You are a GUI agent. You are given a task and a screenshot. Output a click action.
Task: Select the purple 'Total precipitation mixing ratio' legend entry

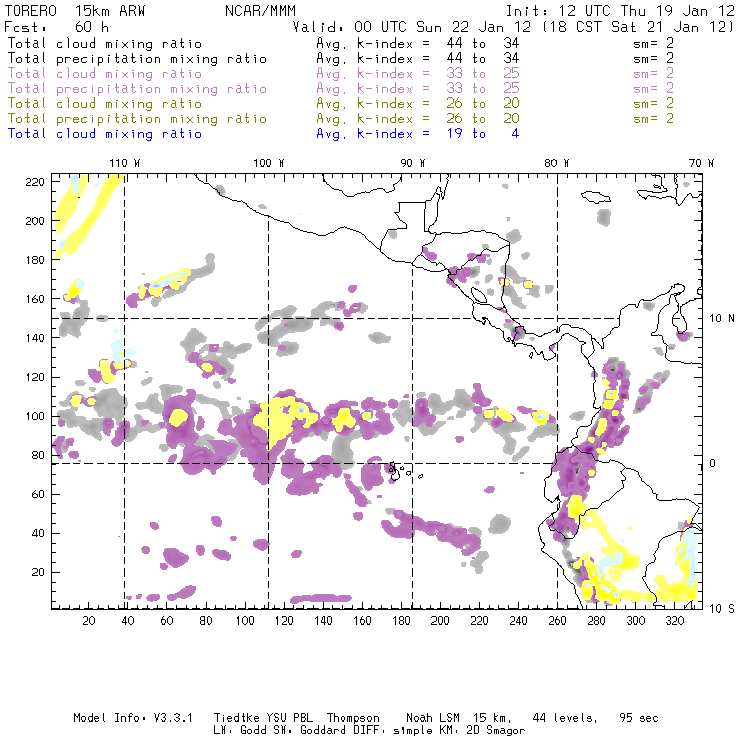click(x=137, y=89)
